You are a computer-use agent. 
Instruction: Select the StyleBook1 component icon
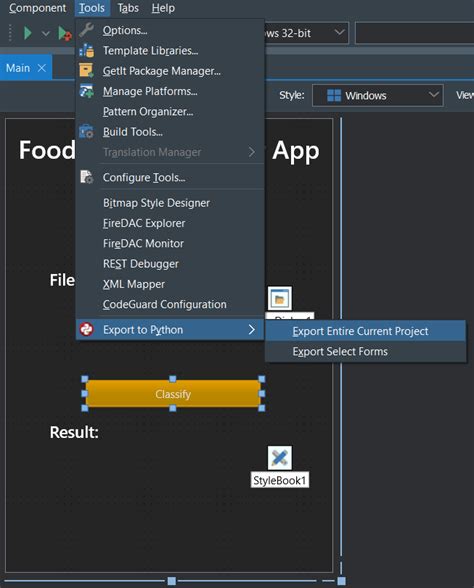coord(280,458)
